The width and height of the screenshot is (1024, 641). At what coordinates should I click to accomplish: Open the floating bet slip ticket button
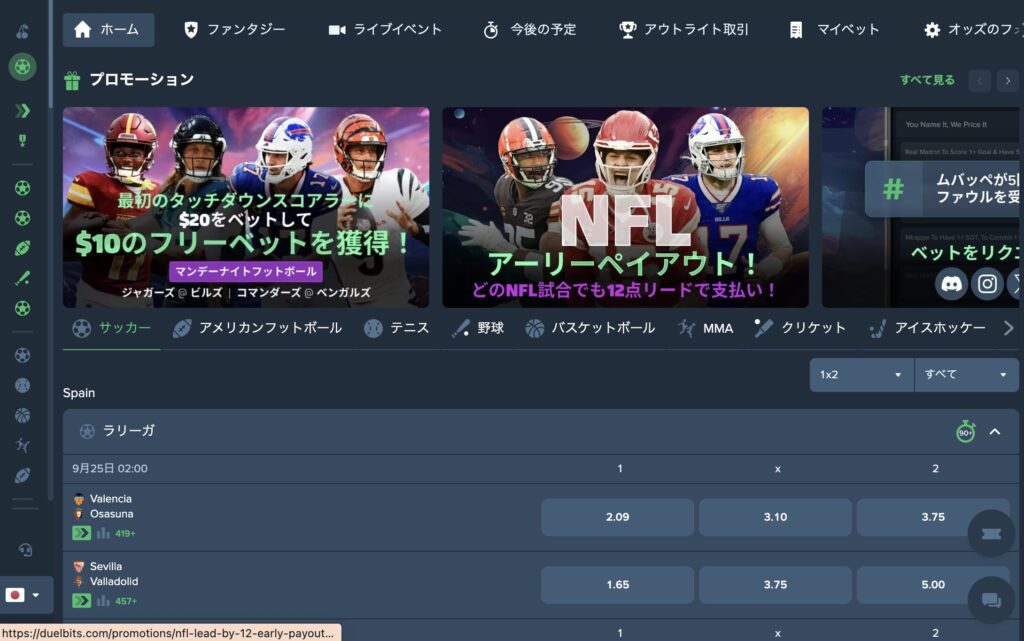pyautogui.click(x=991, y=533)
